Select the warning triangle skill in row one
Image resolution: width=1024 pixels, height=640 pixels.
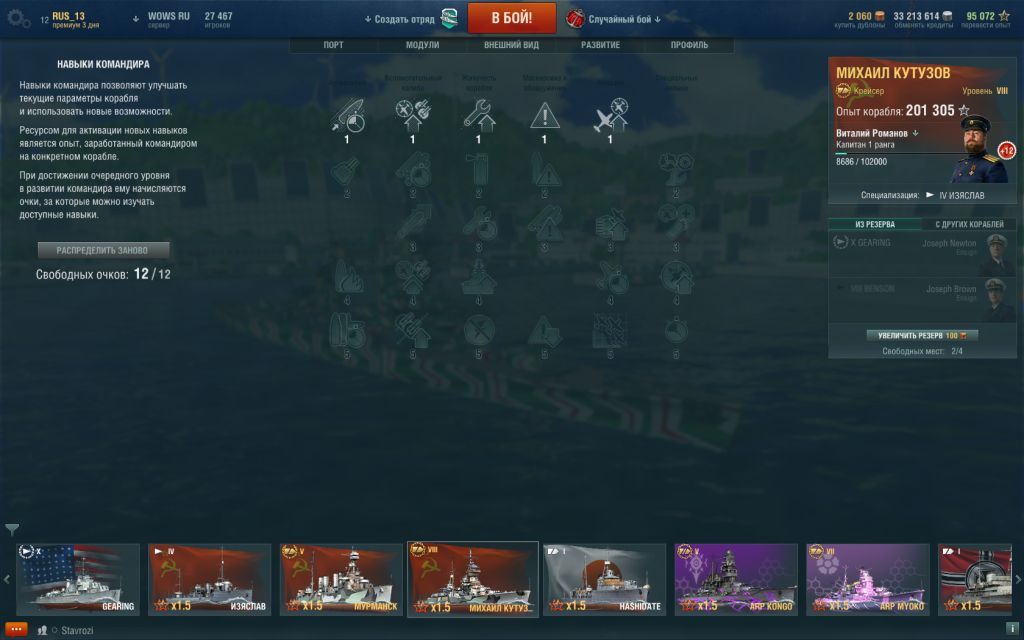point(544,116)
